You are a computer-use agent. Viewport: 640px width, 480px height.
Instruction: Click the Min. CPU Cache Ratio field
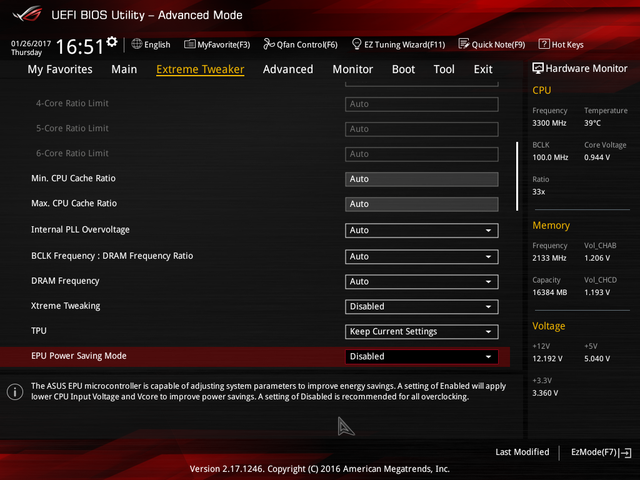pyautogui.click(x=421, y=179)
